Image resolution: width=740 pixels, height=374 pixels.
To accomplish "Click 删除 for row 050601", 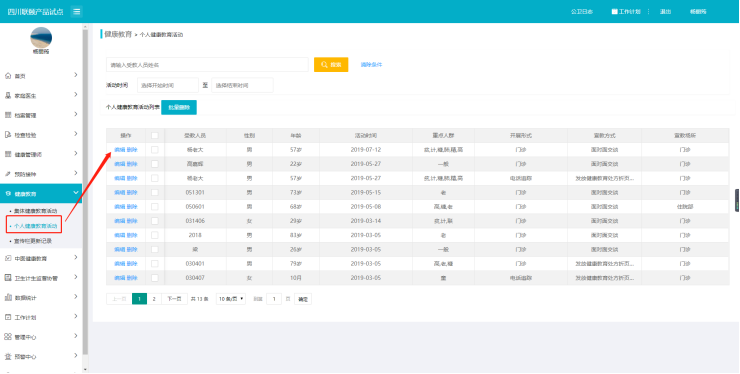I will click(x=132, y=207).
